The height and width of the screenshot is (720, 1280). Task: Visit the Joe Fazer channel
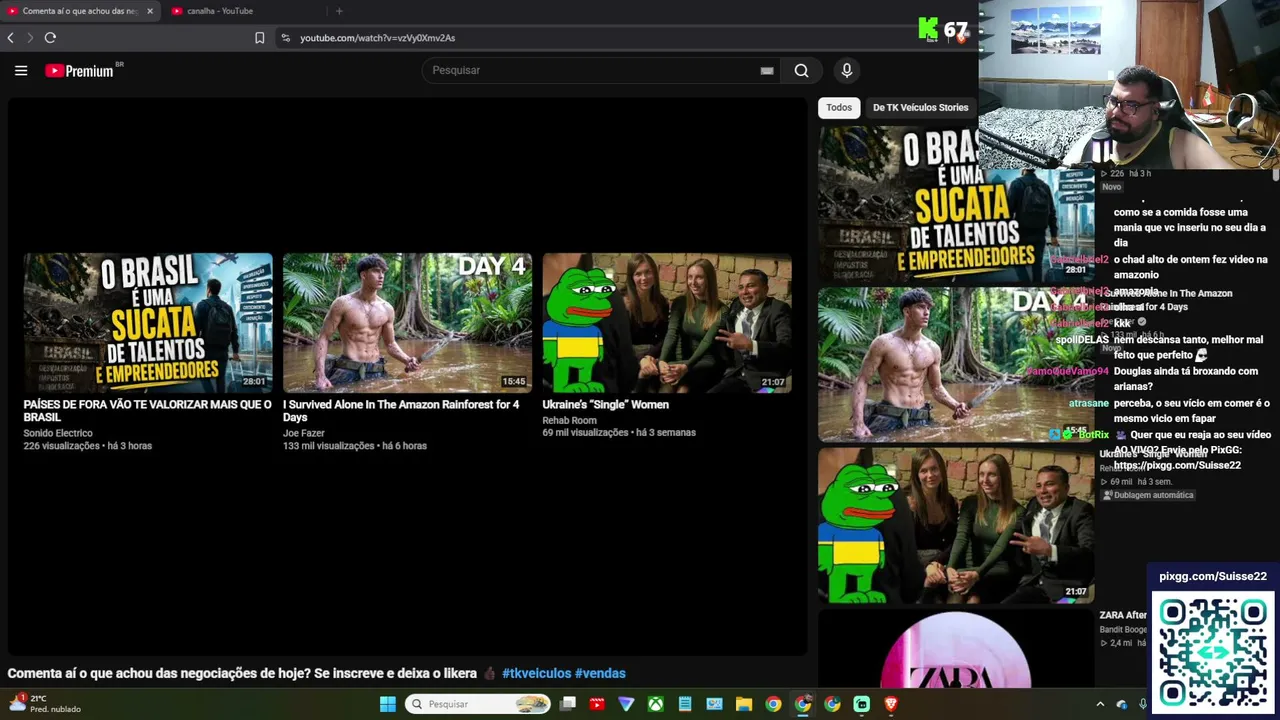(x=304, y=433)
